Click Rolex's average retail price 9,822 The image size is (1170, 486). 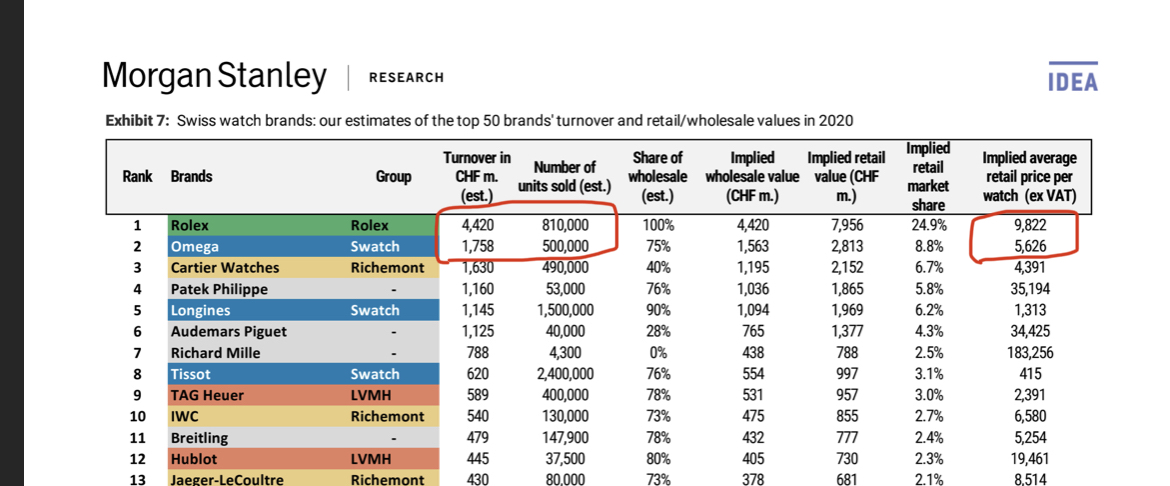[1030, 225]
